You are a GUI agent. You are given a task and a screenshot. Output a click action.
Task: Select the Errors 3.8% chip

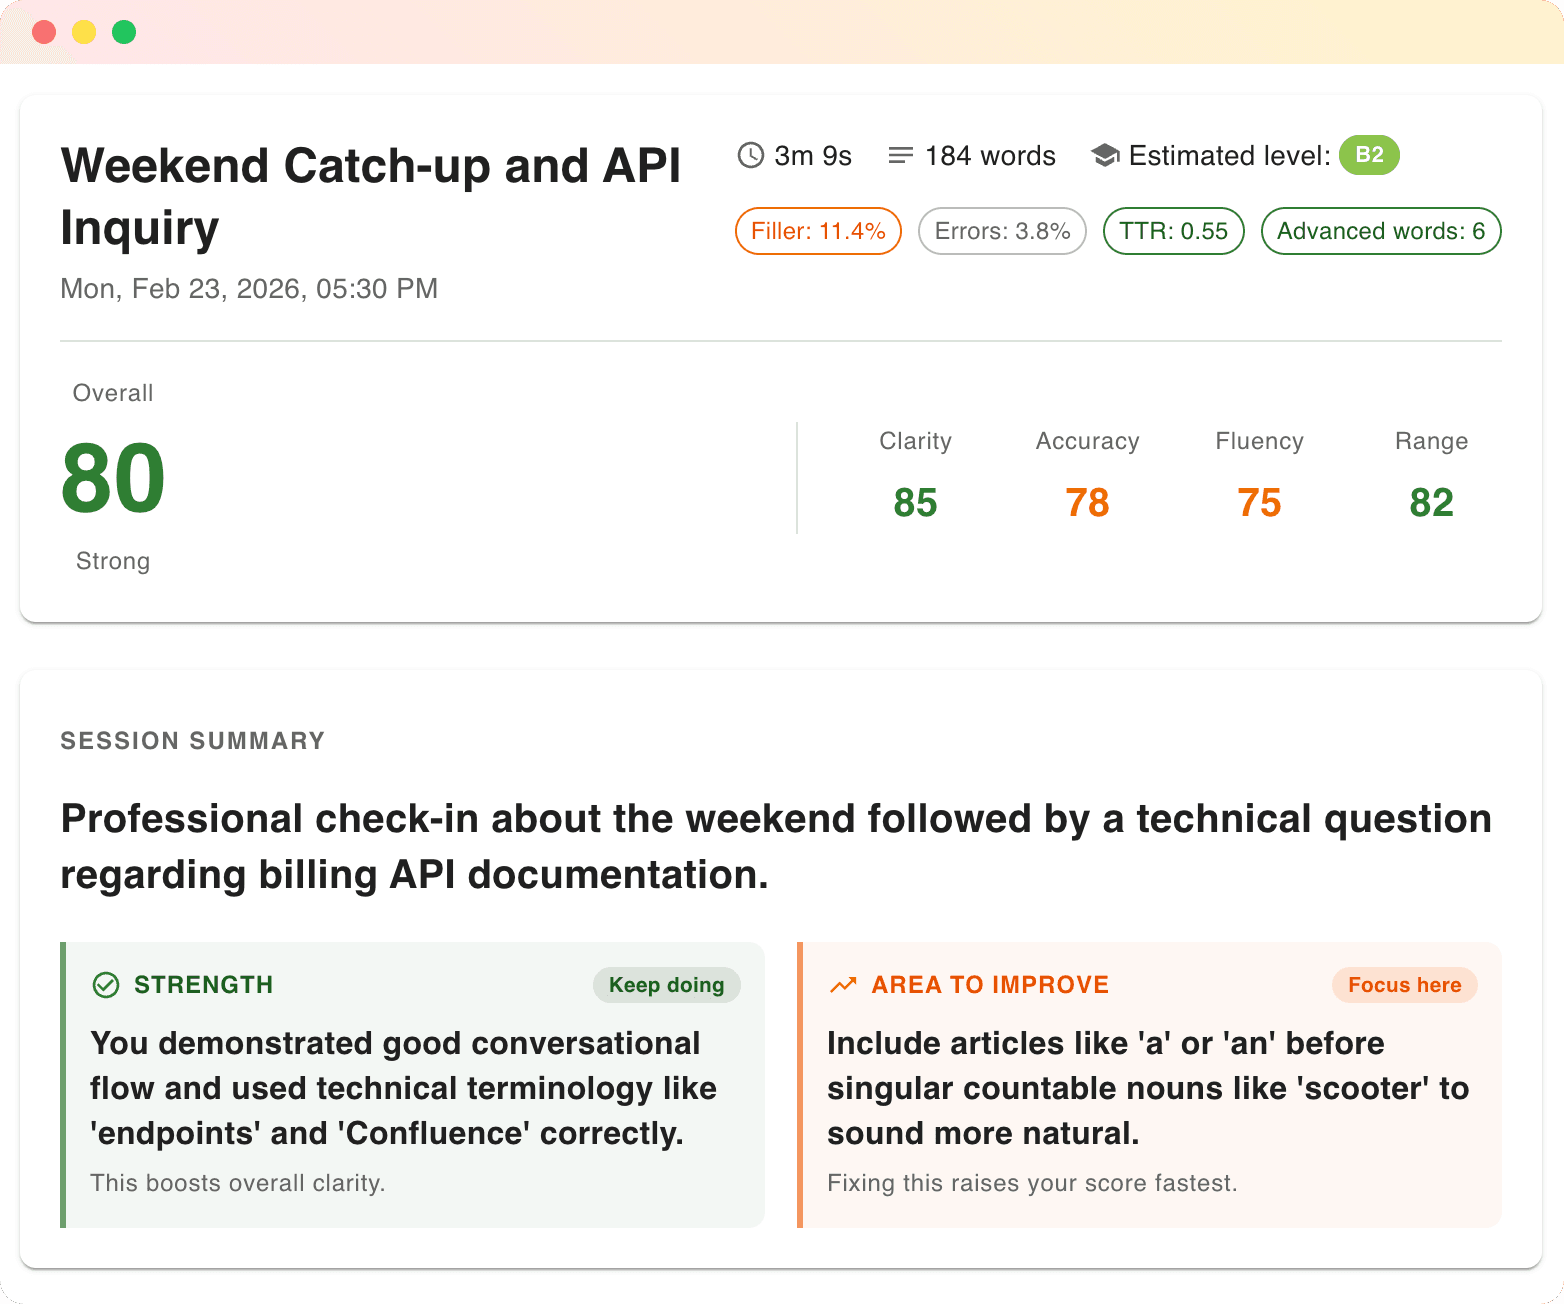point(1002,231)
